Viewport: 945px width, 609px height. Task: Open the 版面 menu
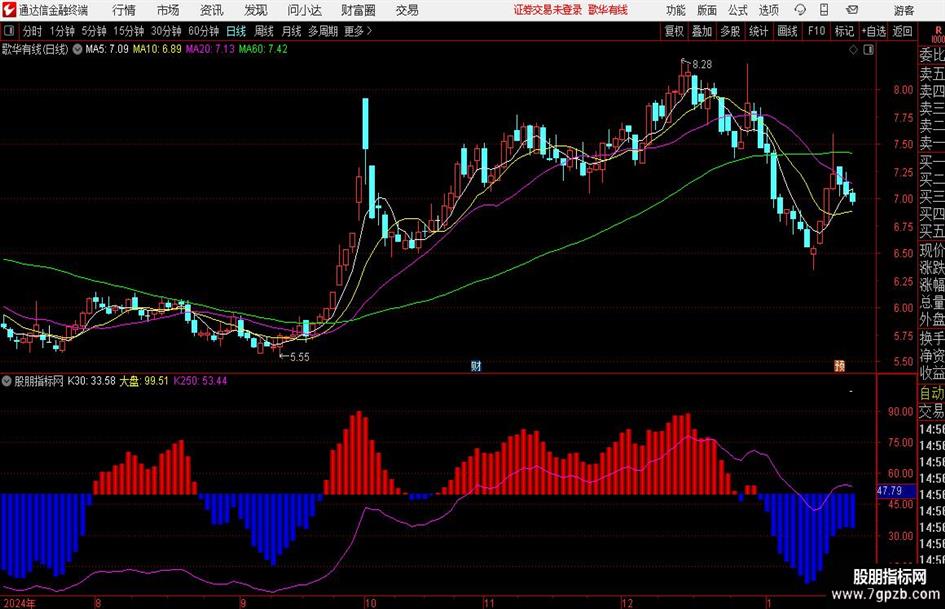(707, 10)
